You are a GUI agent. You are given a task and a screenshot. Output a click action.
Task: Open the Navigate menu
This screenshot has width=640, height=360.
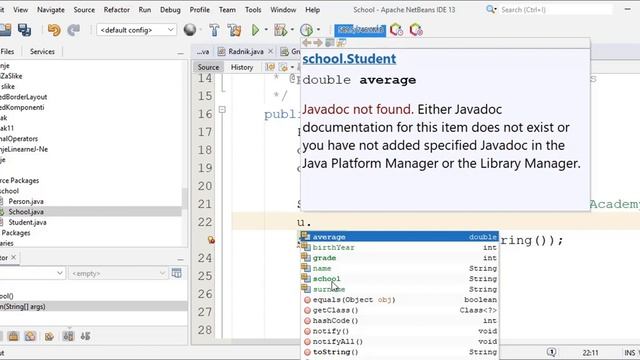[51, 9]
